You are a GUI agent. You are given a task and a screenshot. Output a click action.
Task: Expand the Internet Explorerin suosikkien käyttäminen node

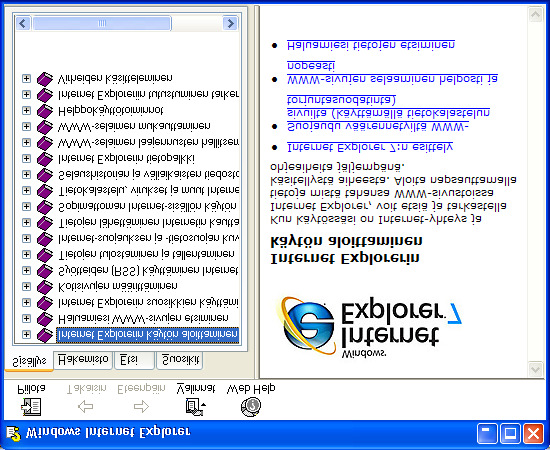(x=26, y=302)
